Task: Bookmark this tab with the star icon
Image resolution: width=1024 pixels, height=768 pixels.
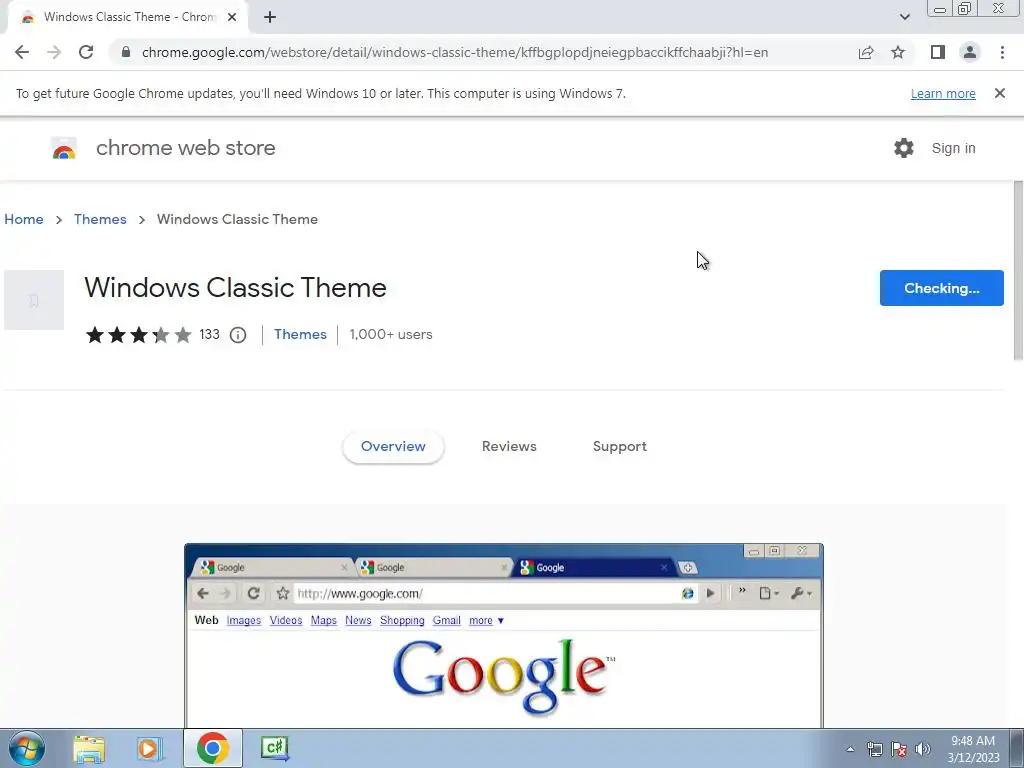Action: point(898,52)
